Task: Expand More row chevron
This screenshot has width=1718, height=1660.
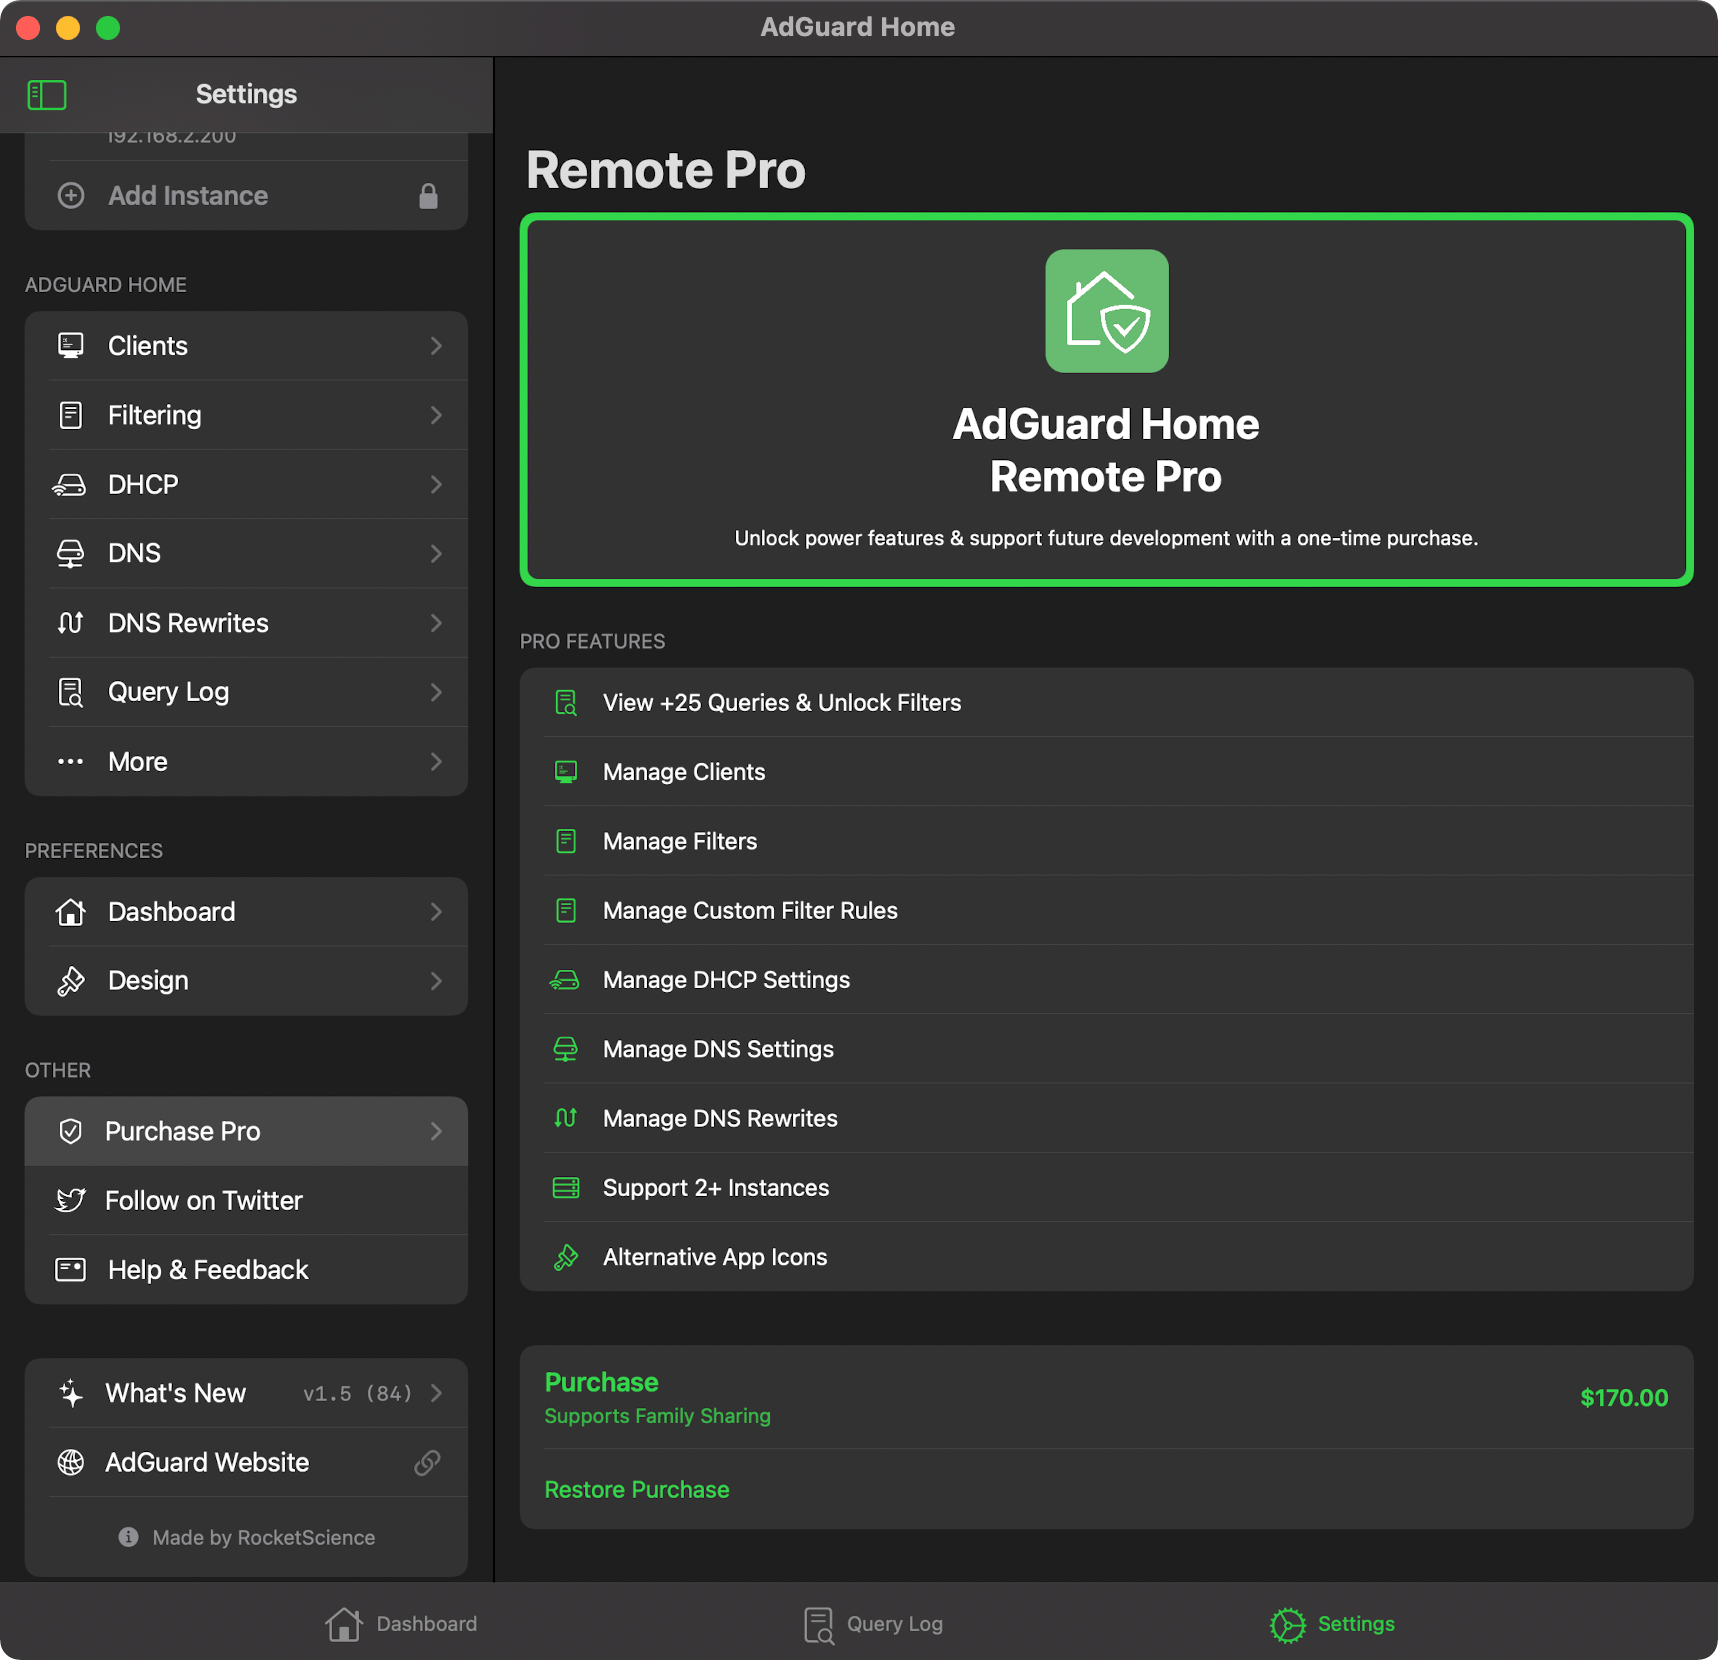Action: (x=436, y=762)
